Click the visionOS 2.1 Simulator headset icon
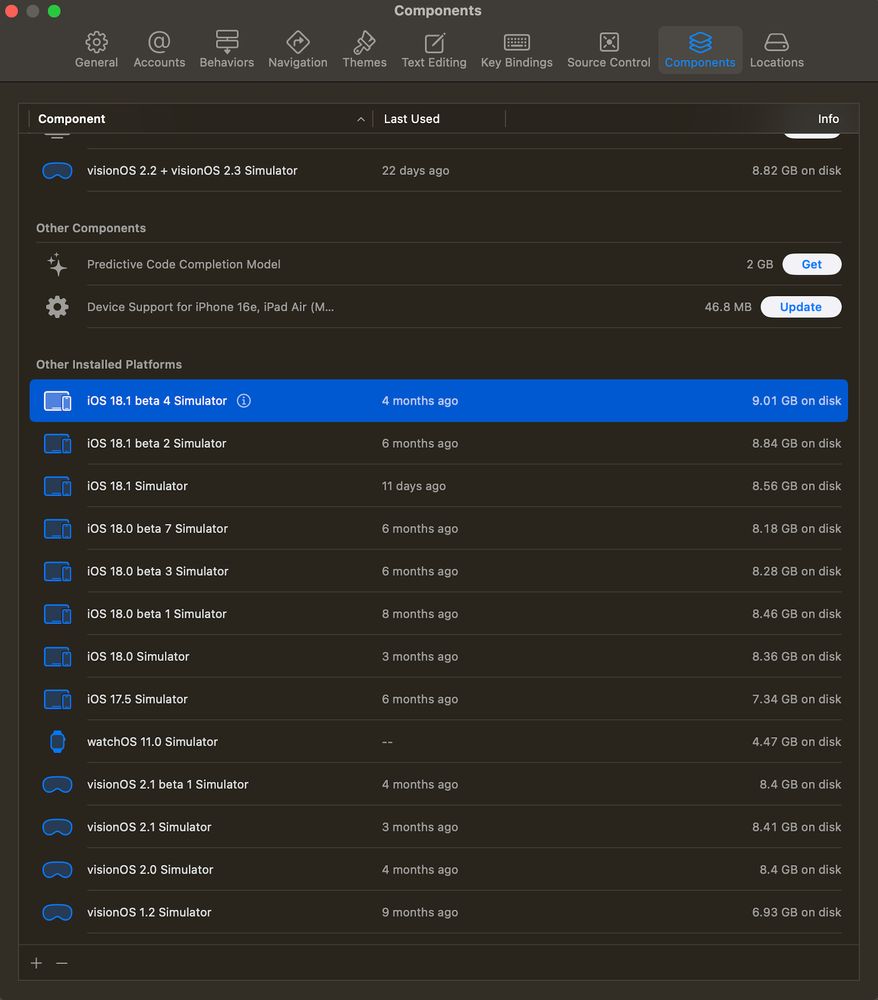Viewport: 878px width, 1000px height. pyautogui.click(x=57, y=827)
